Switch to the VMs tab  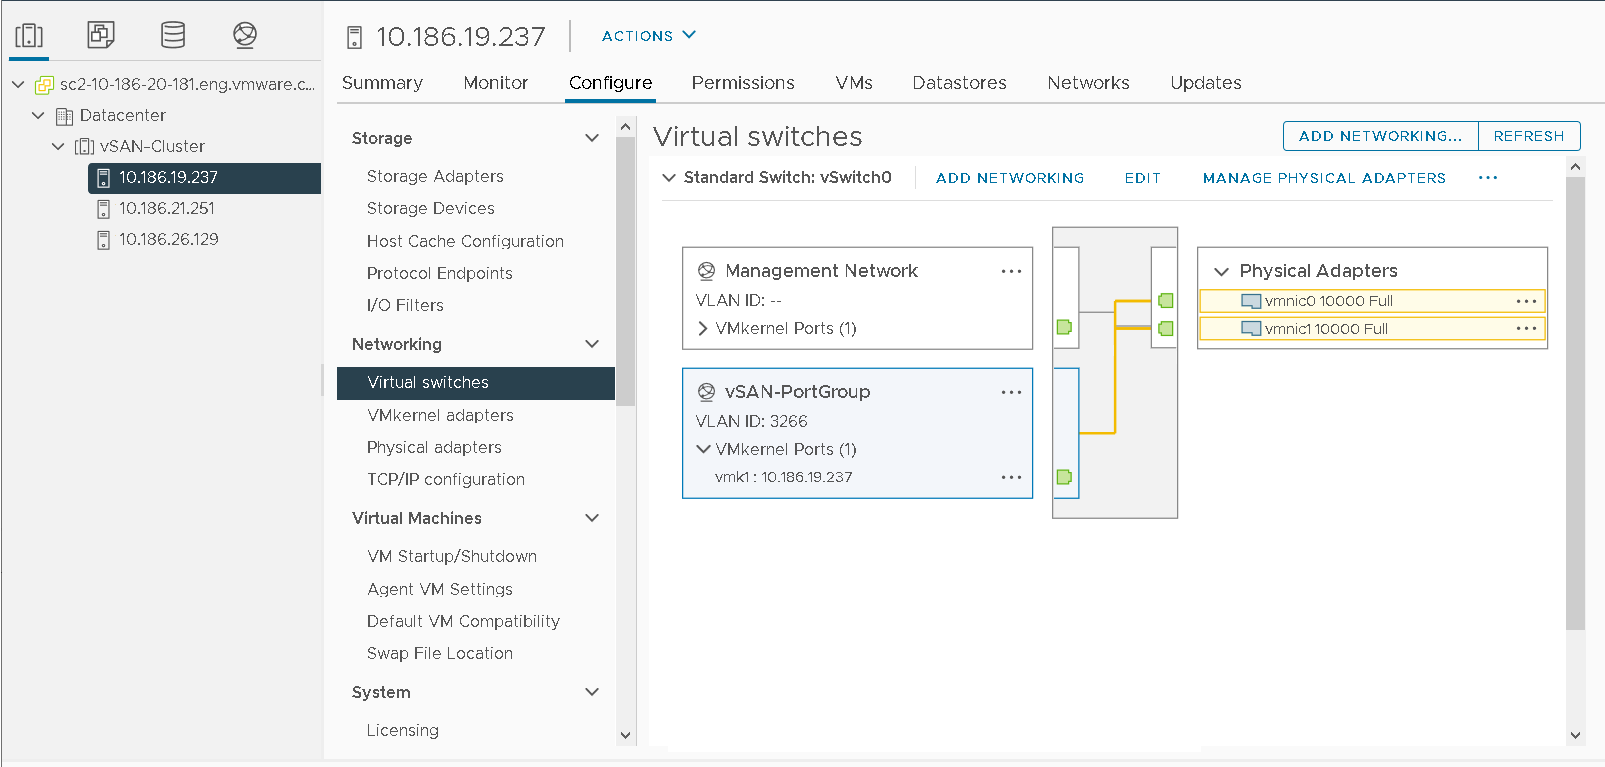854,83
